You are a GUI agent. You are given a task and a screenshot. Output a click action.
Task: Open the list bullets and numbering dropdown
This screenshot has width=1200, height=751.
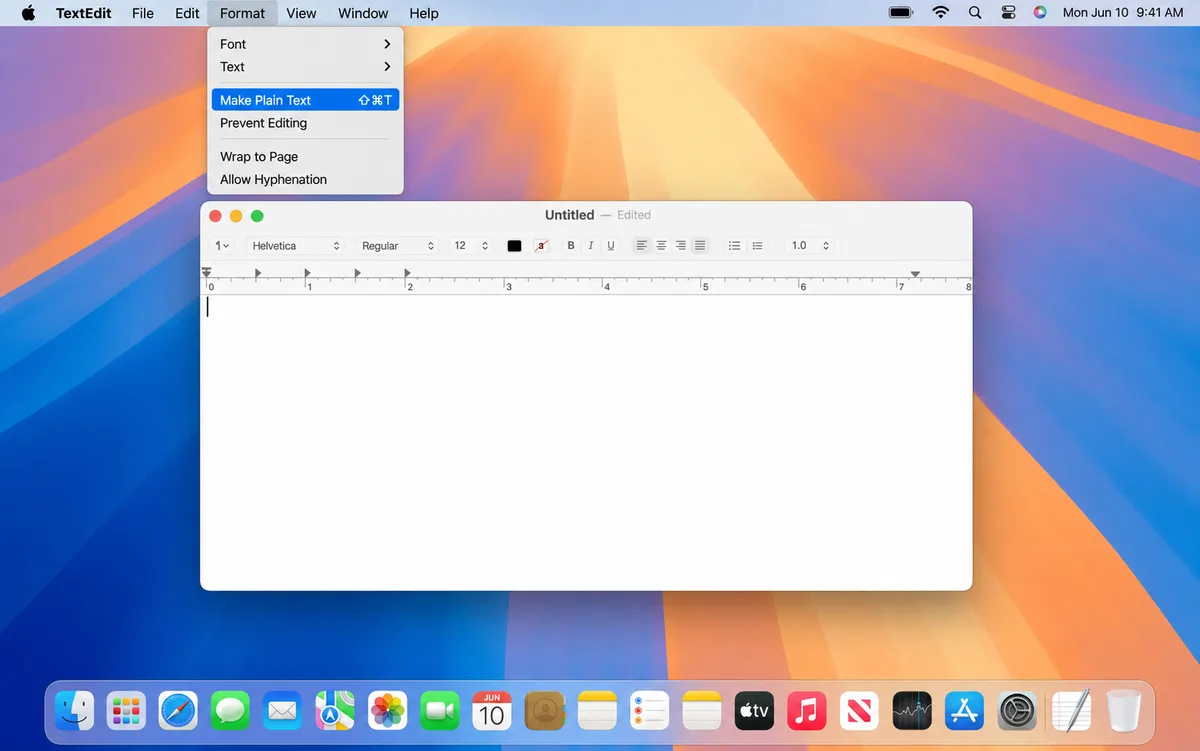(757, 246)
